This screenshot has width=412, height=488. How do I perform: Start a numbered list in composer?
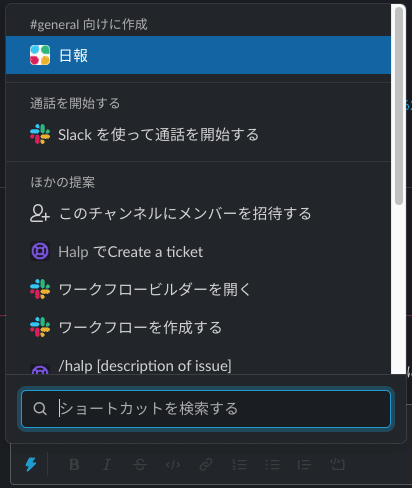coord(239,464)
